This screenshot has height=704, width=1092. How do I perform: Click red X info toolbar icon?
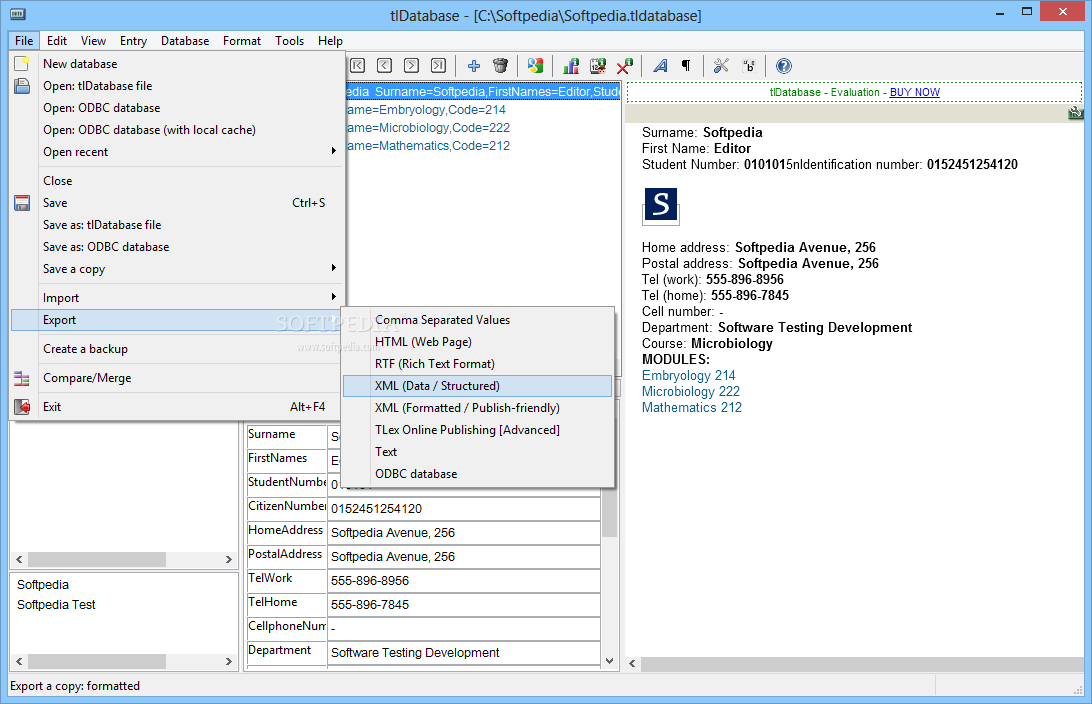pyautogui.click(x=624, y=66)
